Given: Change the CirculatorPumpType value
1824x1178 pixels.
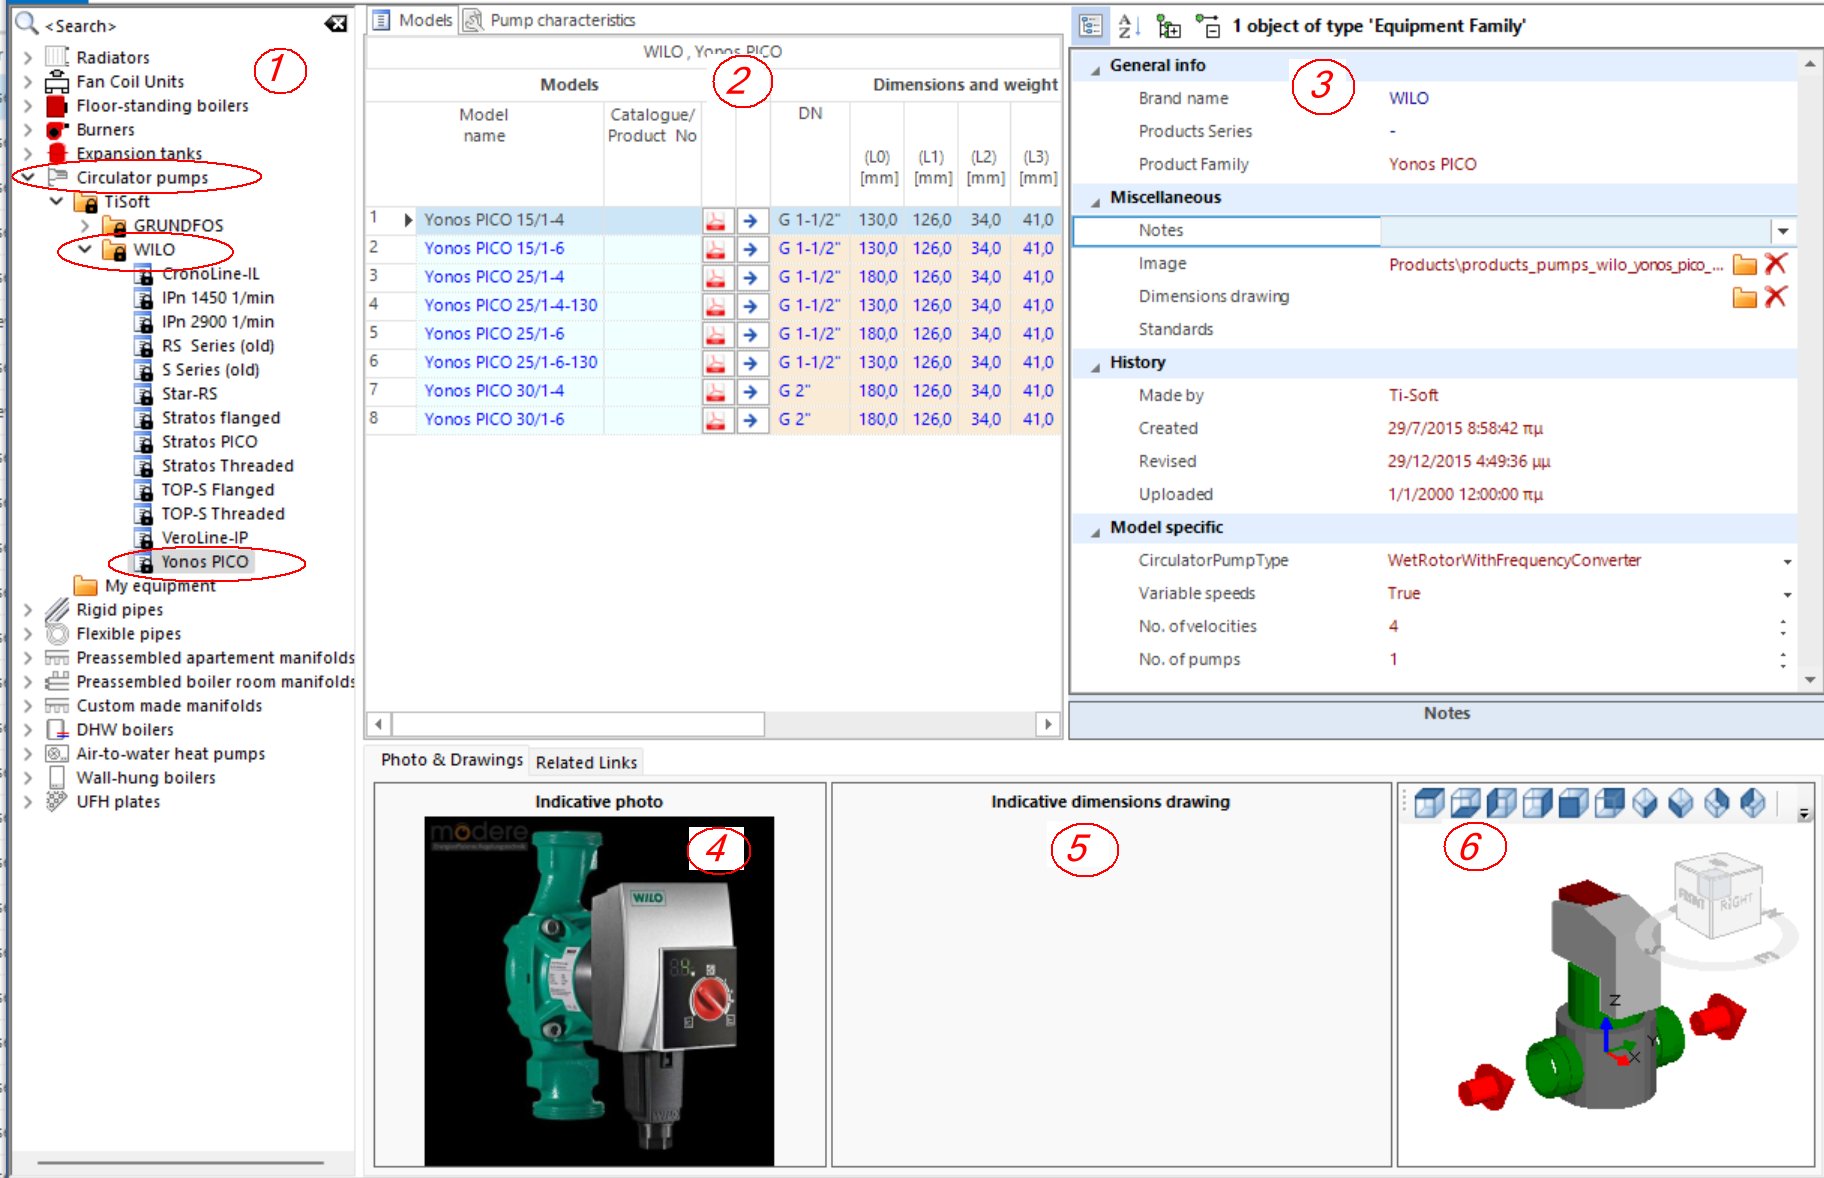Looking at the screenshot, I should [x=1790, y=560].
